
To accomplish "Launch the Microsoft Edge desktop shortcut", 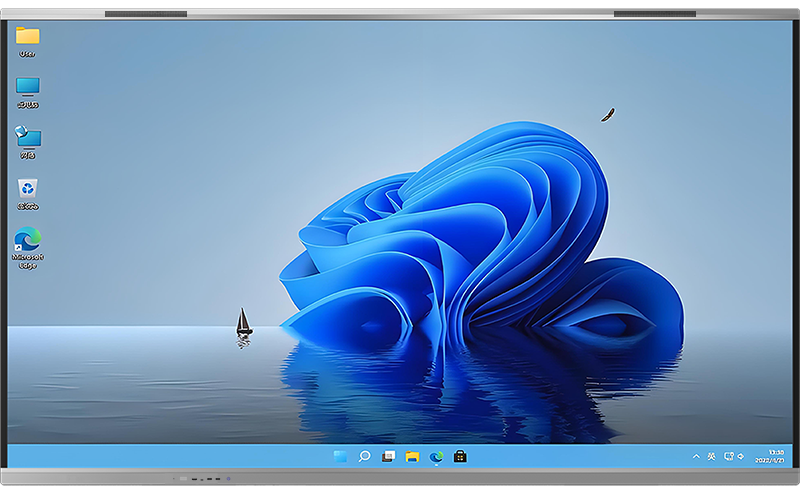I will pyautogui.click(x=28, y=247).
